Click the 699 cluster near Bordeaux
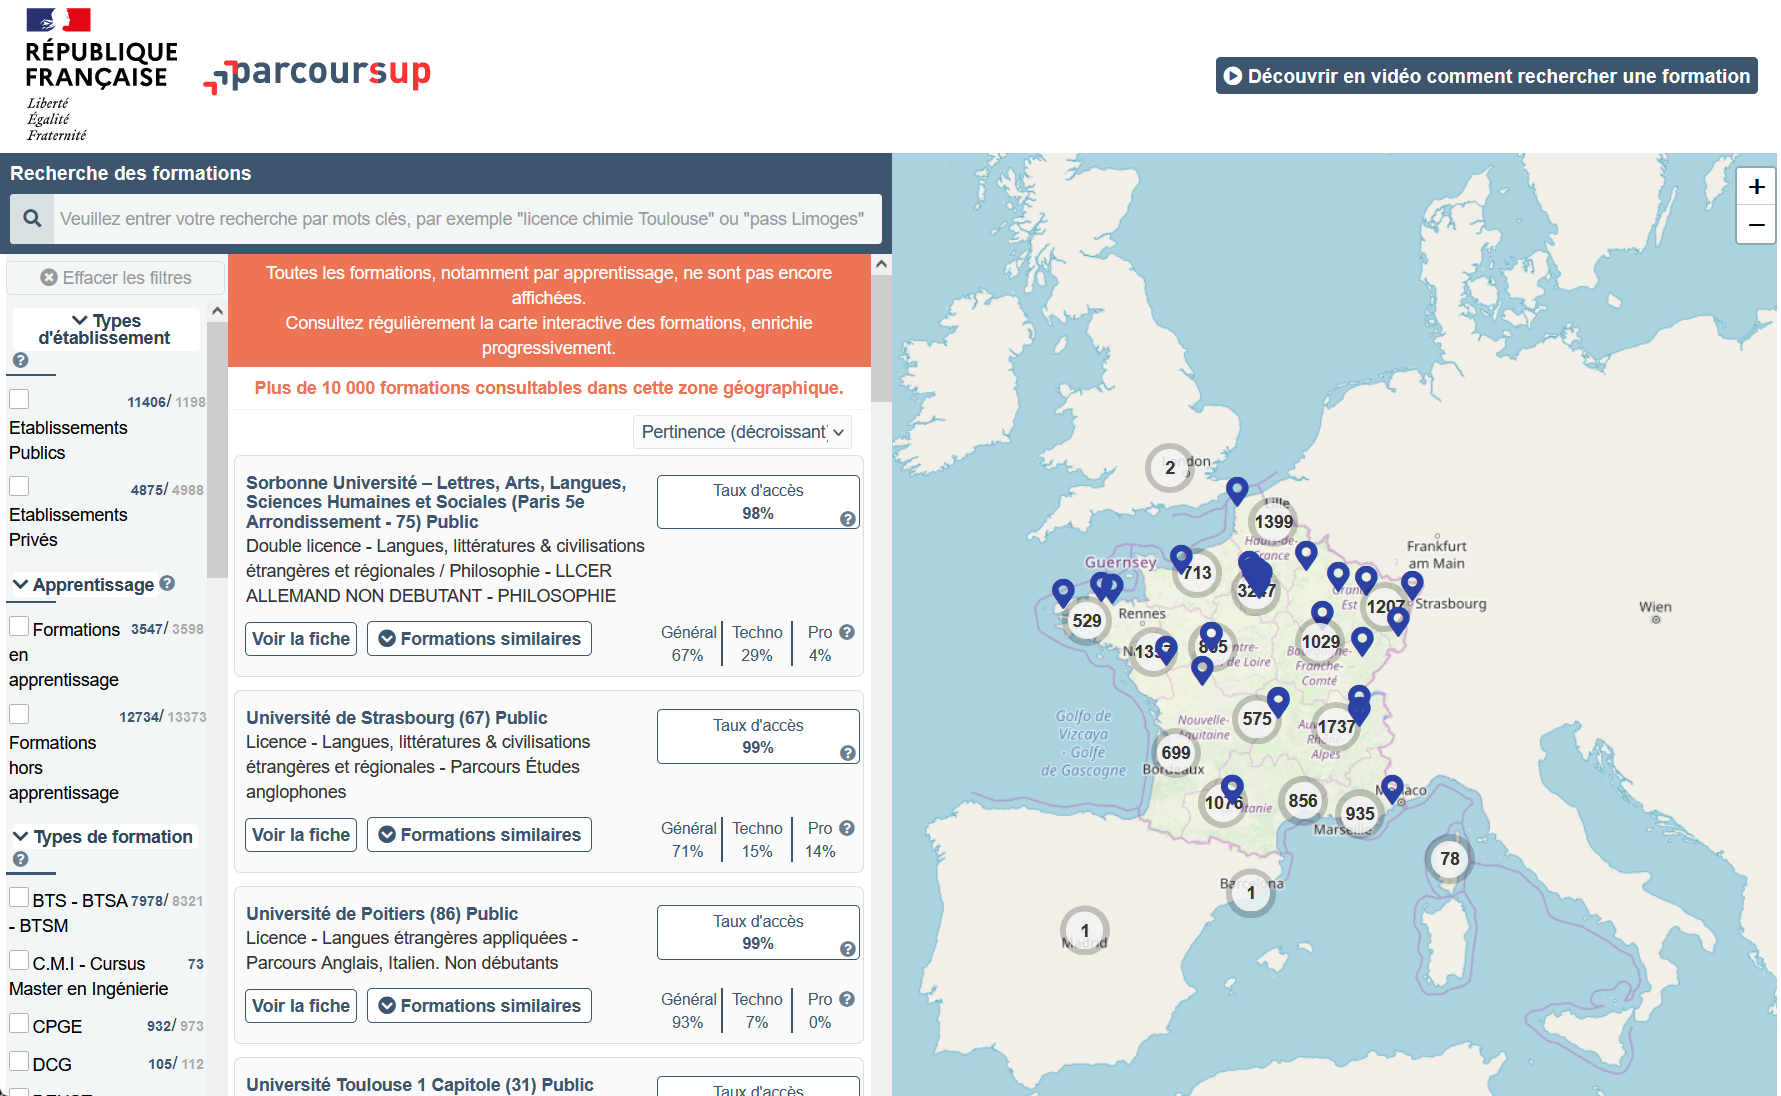The width and height of the screenshot is (1781, 1096). (1176, 753)
